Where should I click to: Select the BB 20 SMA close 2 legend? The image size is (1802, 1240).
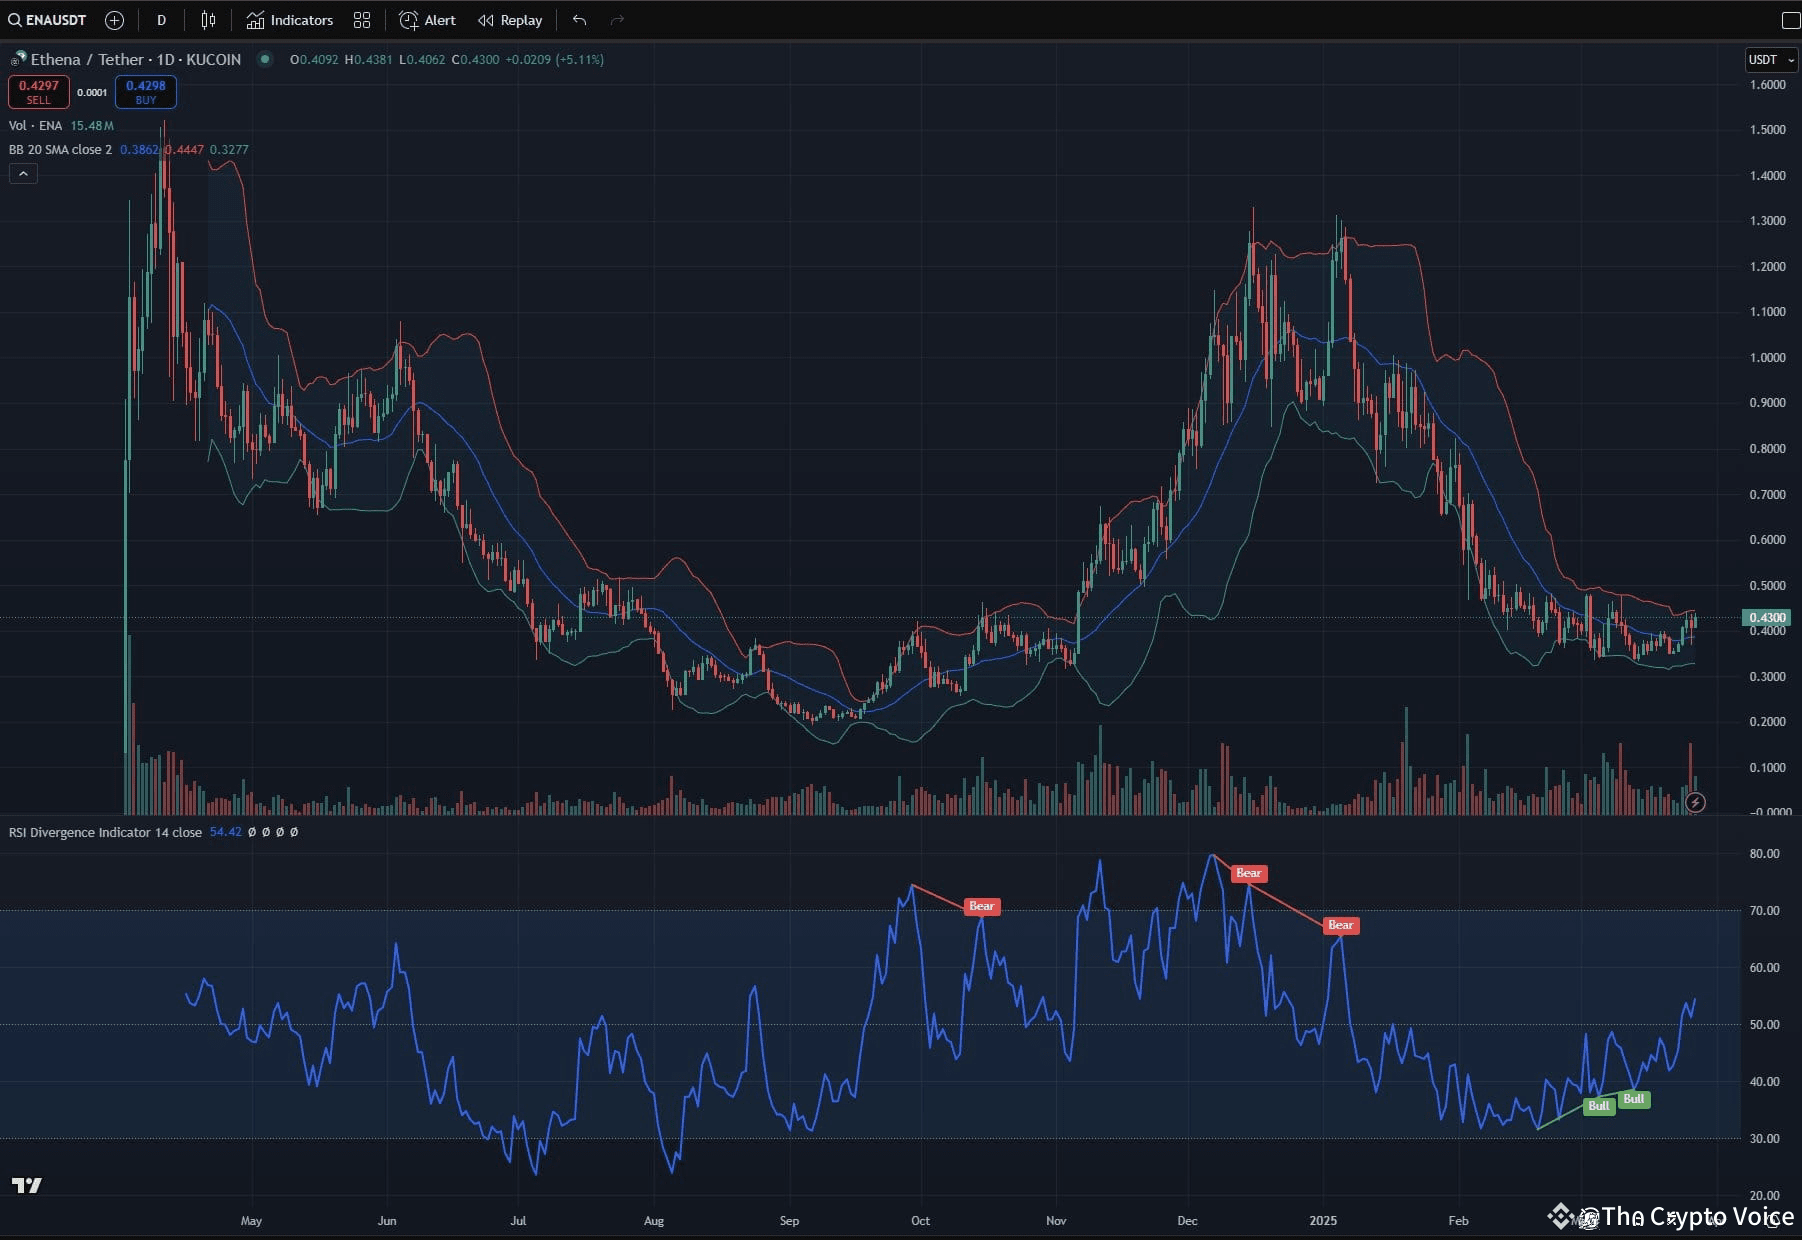[x=60, y=149]
